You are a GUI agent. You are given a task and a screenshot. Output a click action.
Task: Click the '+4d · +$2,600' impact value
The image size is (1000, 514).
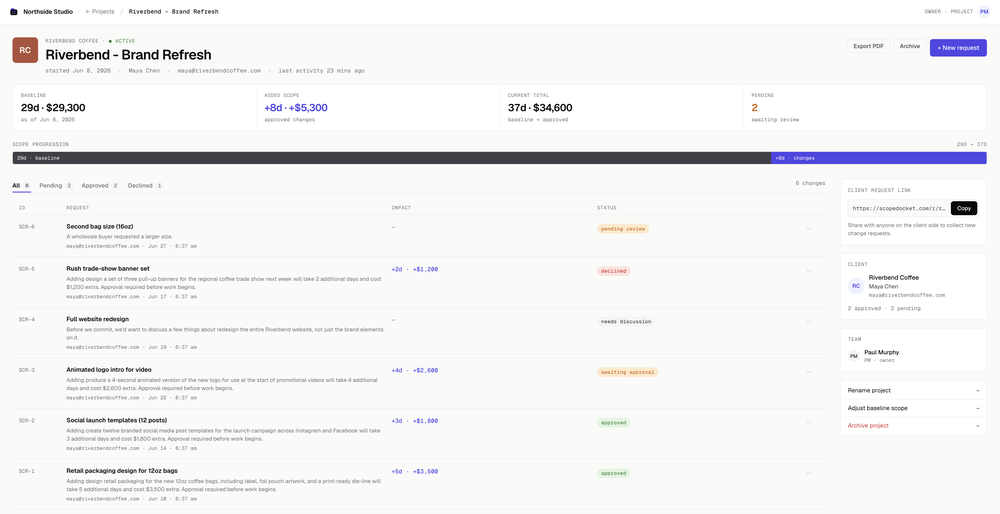415,371
